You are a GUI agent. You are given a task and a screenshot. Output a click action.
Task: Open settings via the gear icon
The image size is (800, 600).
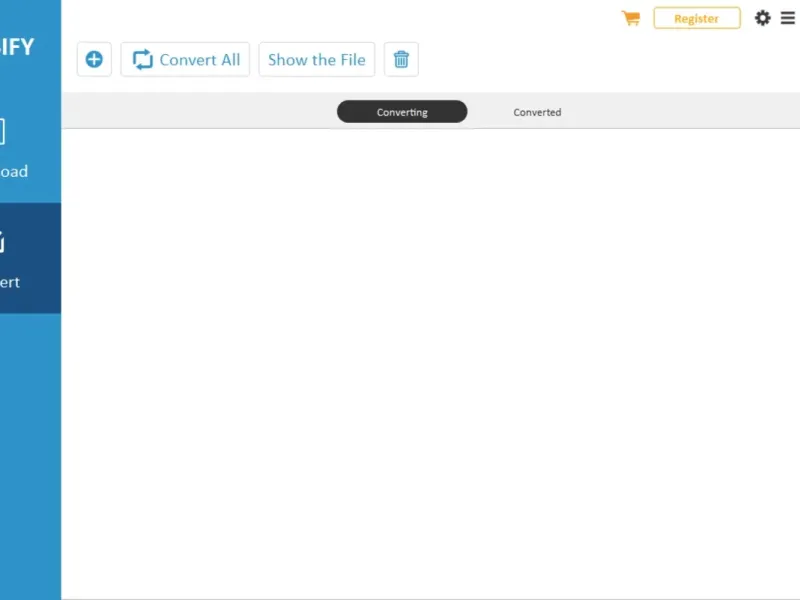click(x=763, y=18)
